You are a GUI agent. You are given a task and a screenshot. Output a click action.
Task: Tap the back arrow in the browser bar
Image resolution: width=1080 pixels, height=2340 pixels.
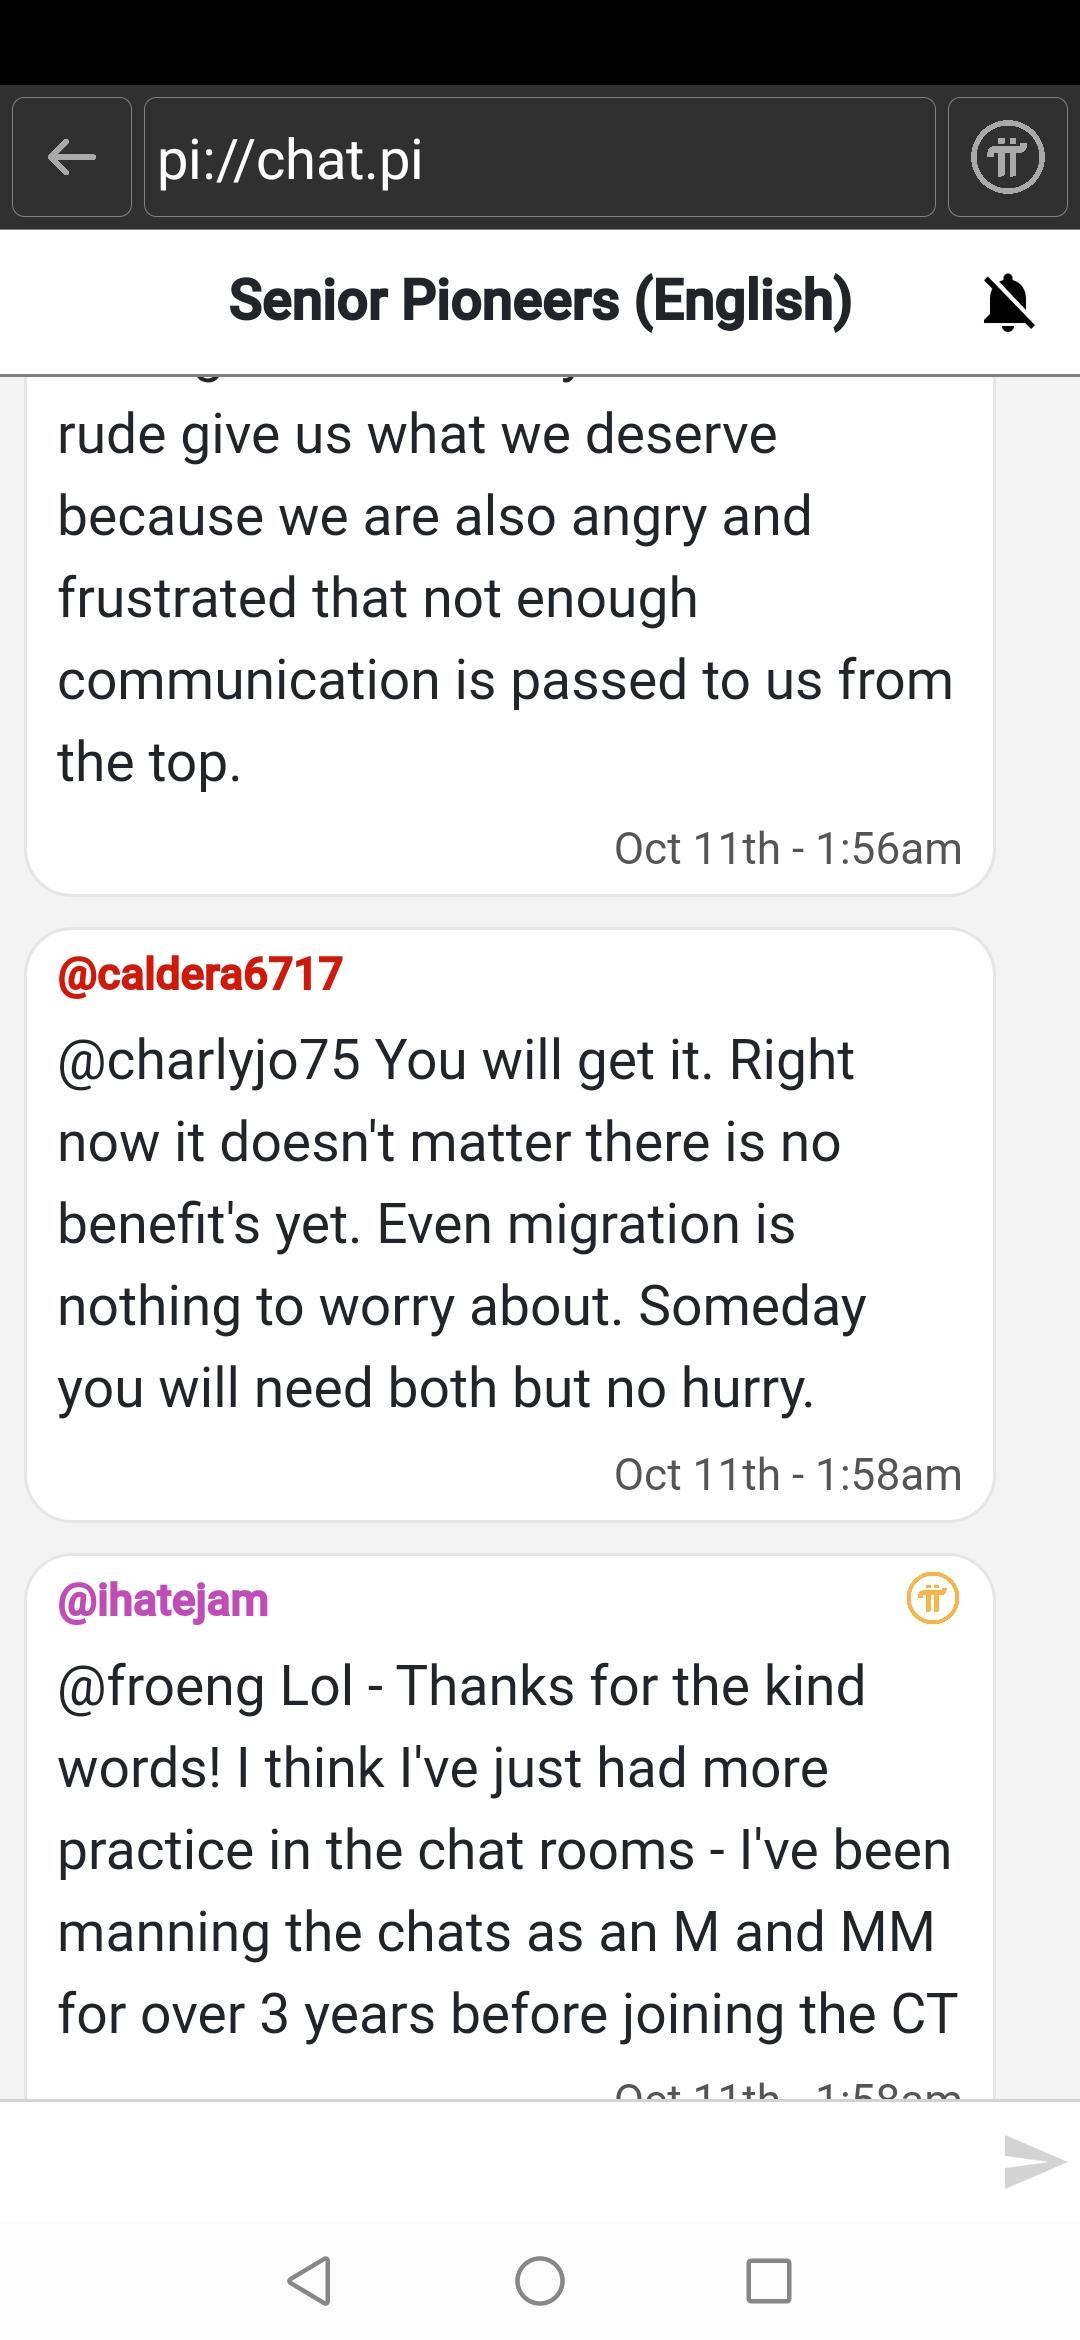tap(72, 157)
